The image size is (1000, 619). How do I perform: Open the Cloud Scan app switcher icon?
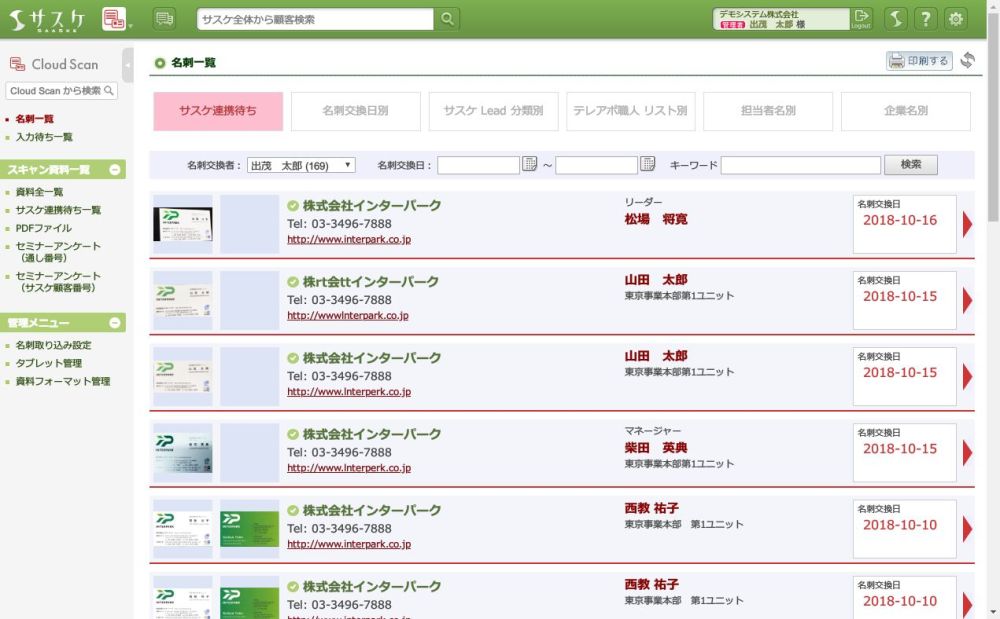pos(114,18)
